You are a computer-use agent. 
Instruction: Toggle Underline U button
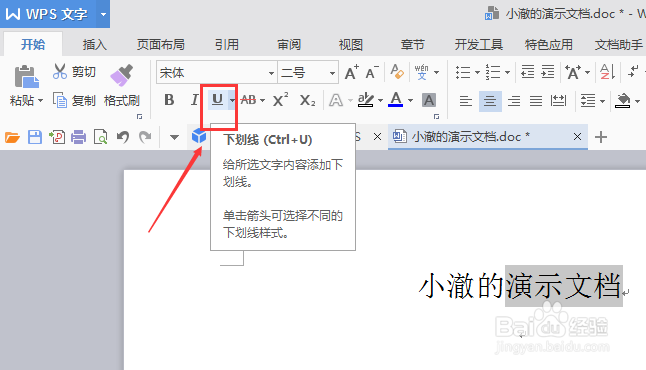click(218, 100)
